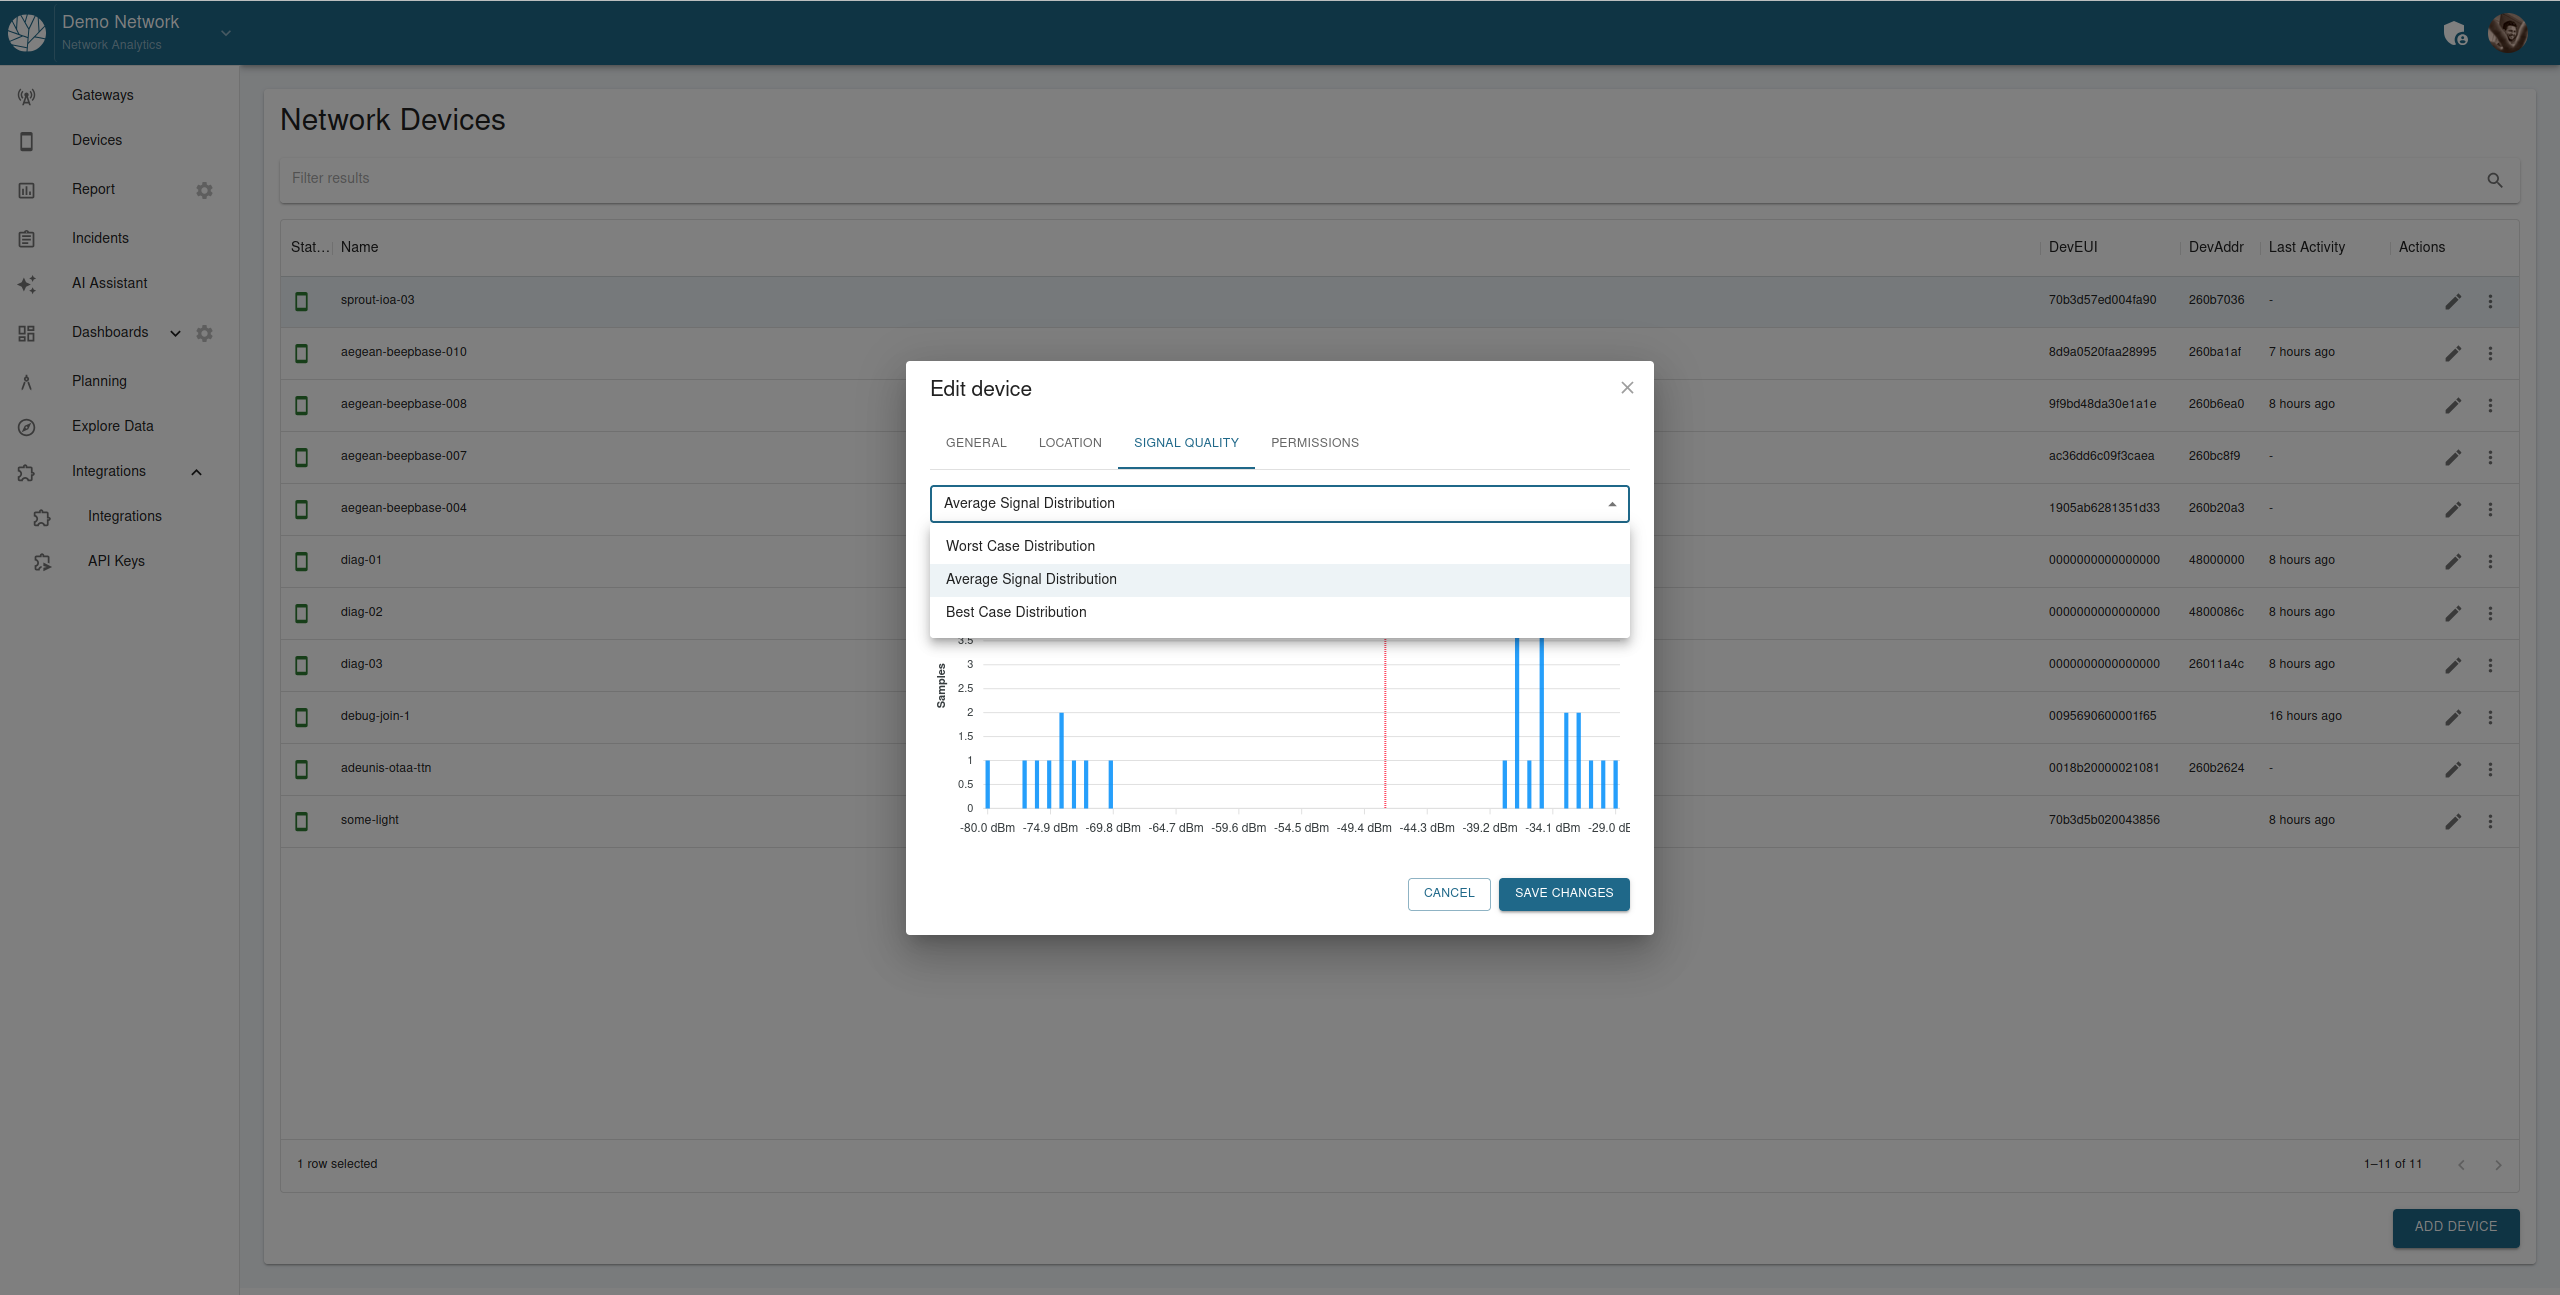2560x1295 pixels.
Task: Collapse the Integrations sidebar section chevron
Action: tap(196, 472)
